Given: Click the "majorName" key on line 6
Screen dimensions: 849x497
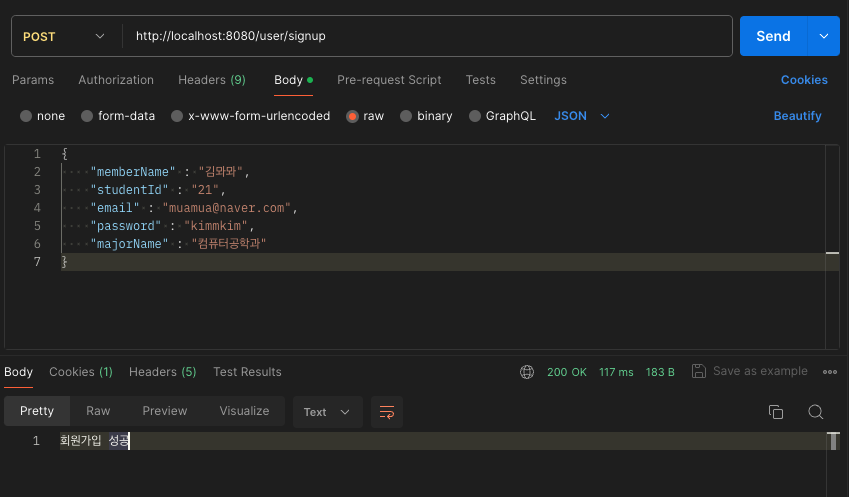Looking at the screenshot, I should (x=129, y=244).
